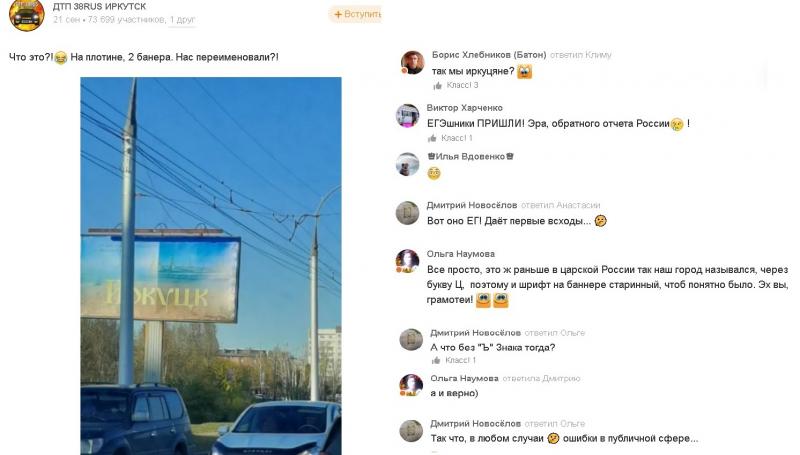This screenshot has width=800, height=455.
Task: Click thumbs-up under Дмитрий Новосёлов's Ъ знака comment
Action: pyautogui.click(x=436, y=361)
